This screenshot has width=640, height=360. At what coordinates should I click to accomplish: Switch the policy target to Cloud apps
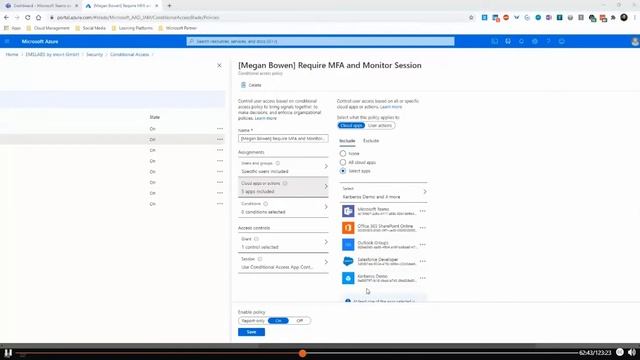[351, 125]
